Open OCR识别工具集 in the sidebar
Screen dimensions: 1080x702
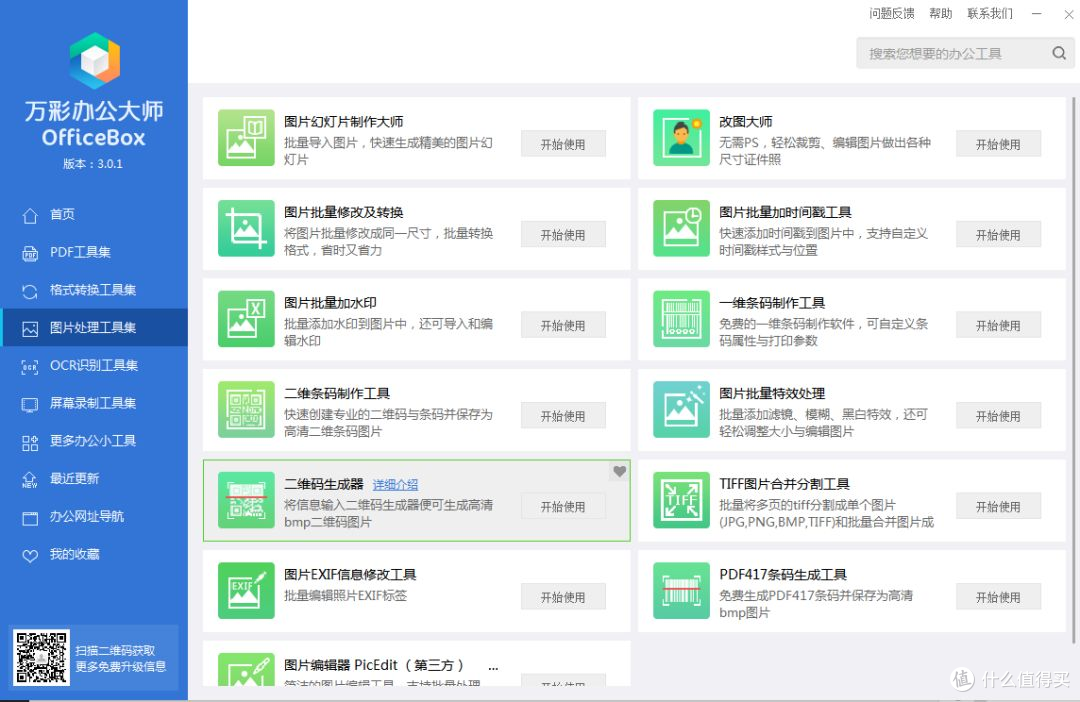tap(94, 366)
